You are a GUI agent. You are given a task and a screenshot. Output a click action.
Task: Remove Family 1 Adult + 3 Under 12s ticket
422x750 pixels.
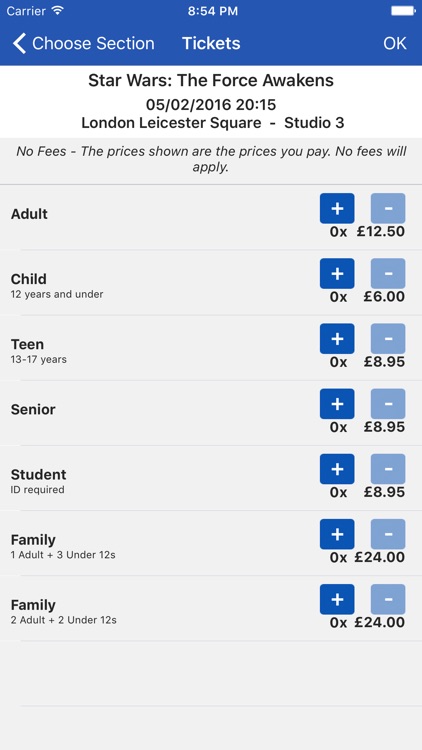point(388,534)
